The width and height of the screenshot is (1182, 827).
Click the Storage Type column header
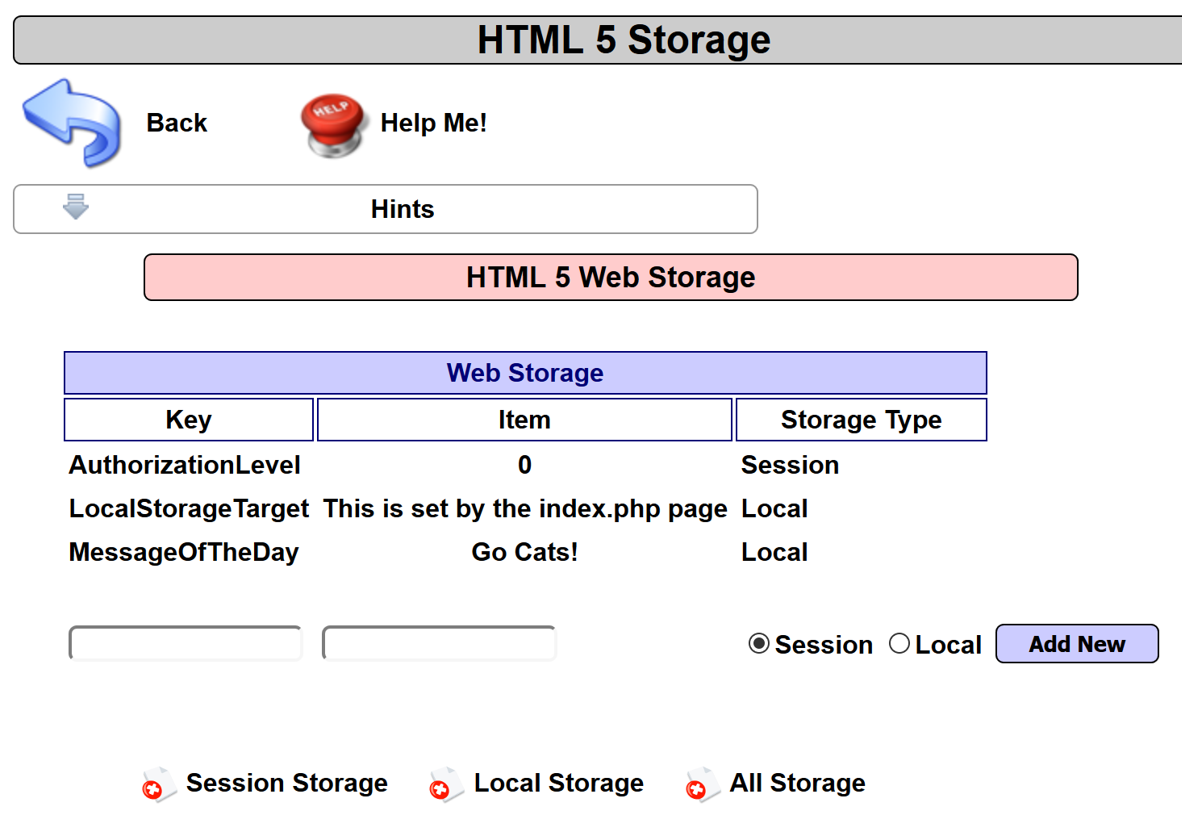coord(860,420)
